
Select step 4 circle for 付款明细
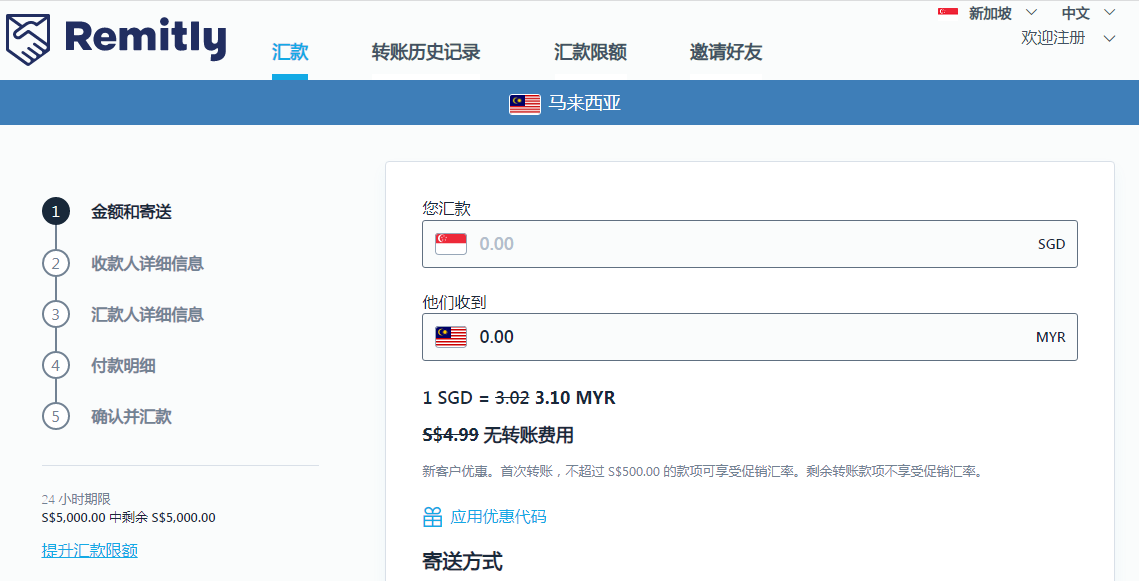[x=55, y=365]
